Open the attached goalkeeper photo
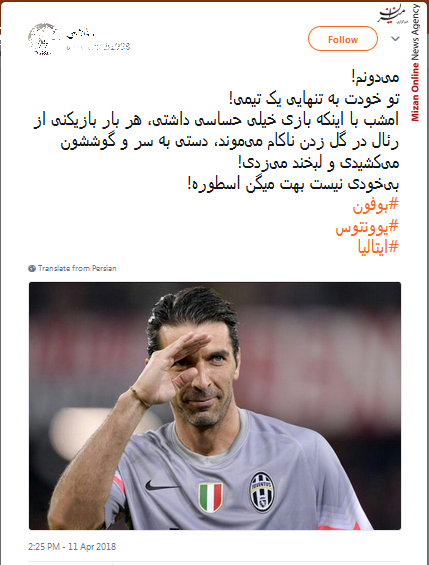429x565 pixels. coord(215,406)
